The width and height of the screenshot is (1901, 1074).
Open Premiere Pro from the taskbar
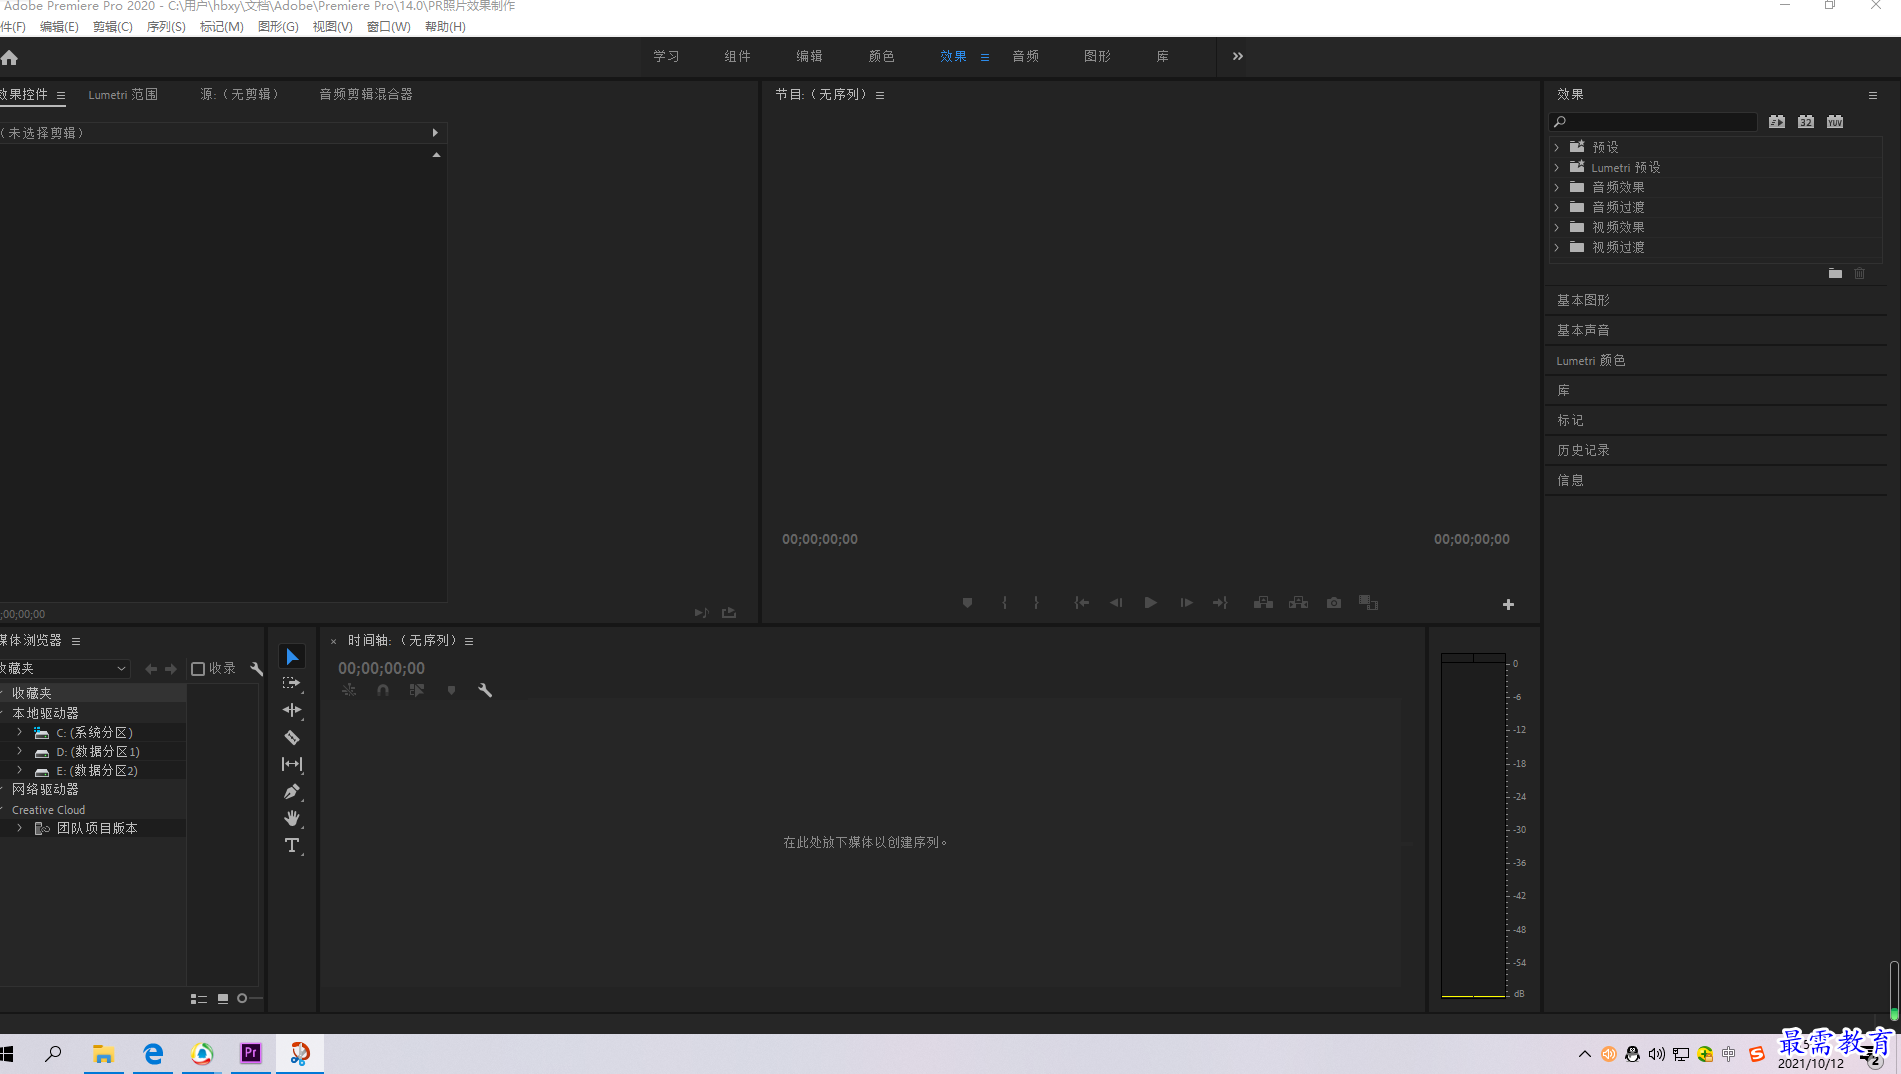pos(251,1053)
